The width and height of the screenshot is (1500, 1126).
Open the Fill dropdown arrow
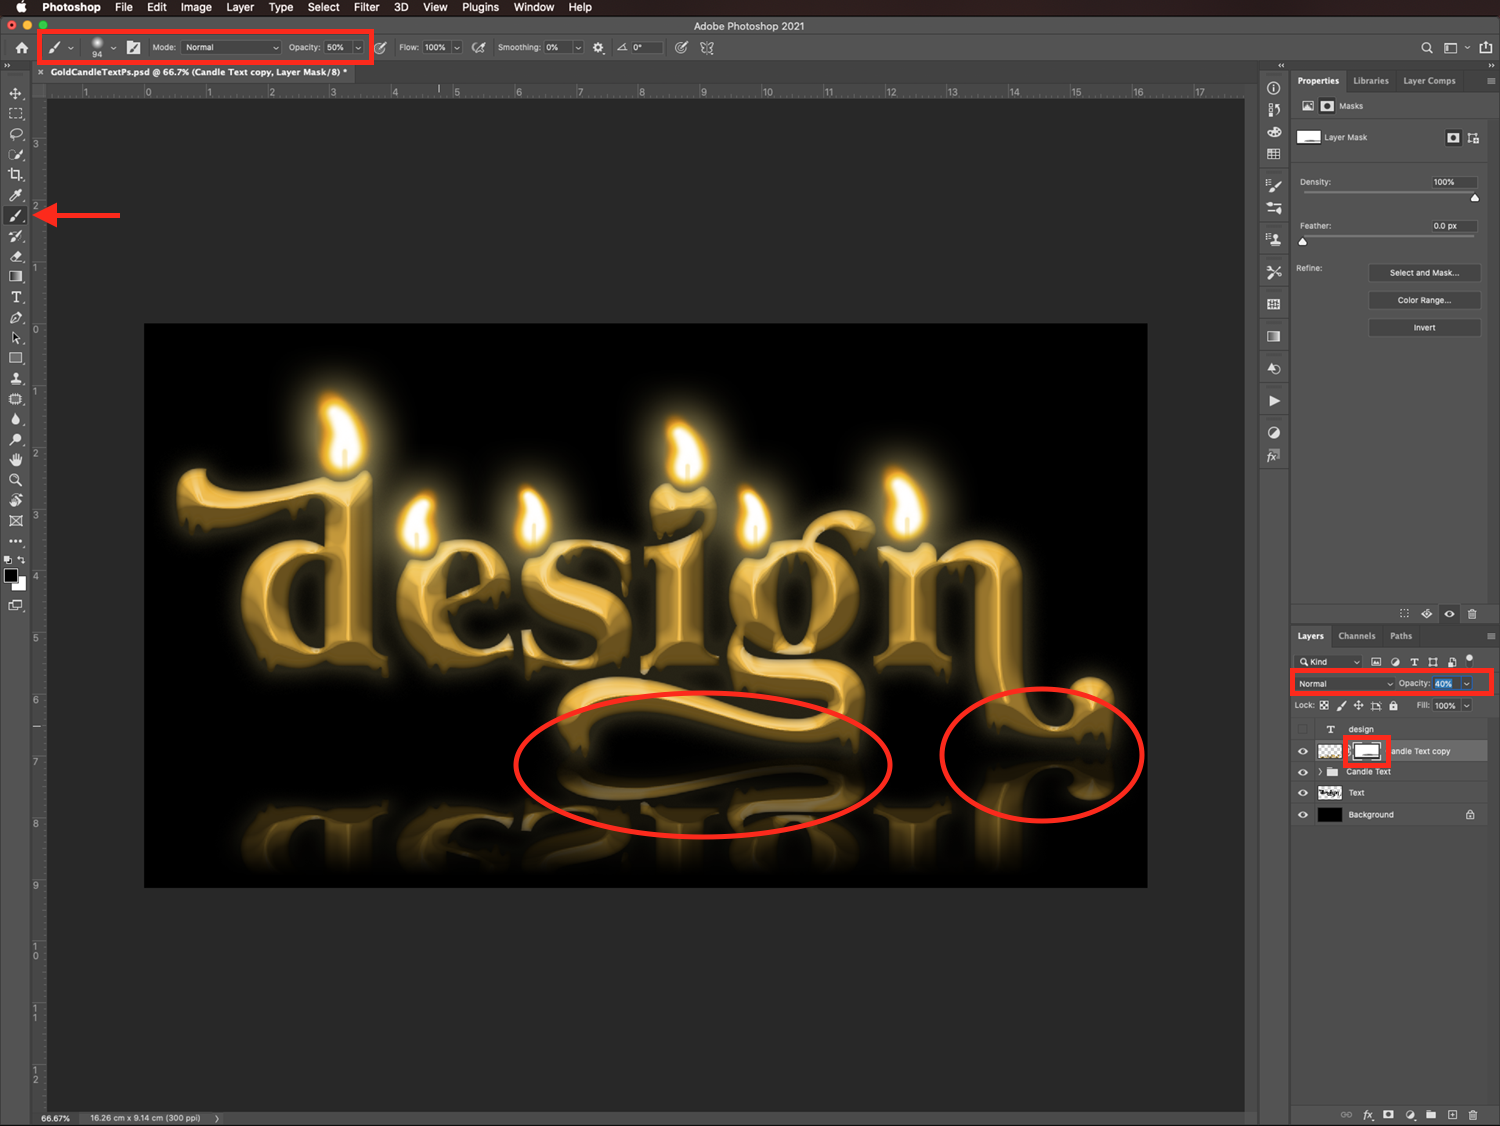[1467, 705]
